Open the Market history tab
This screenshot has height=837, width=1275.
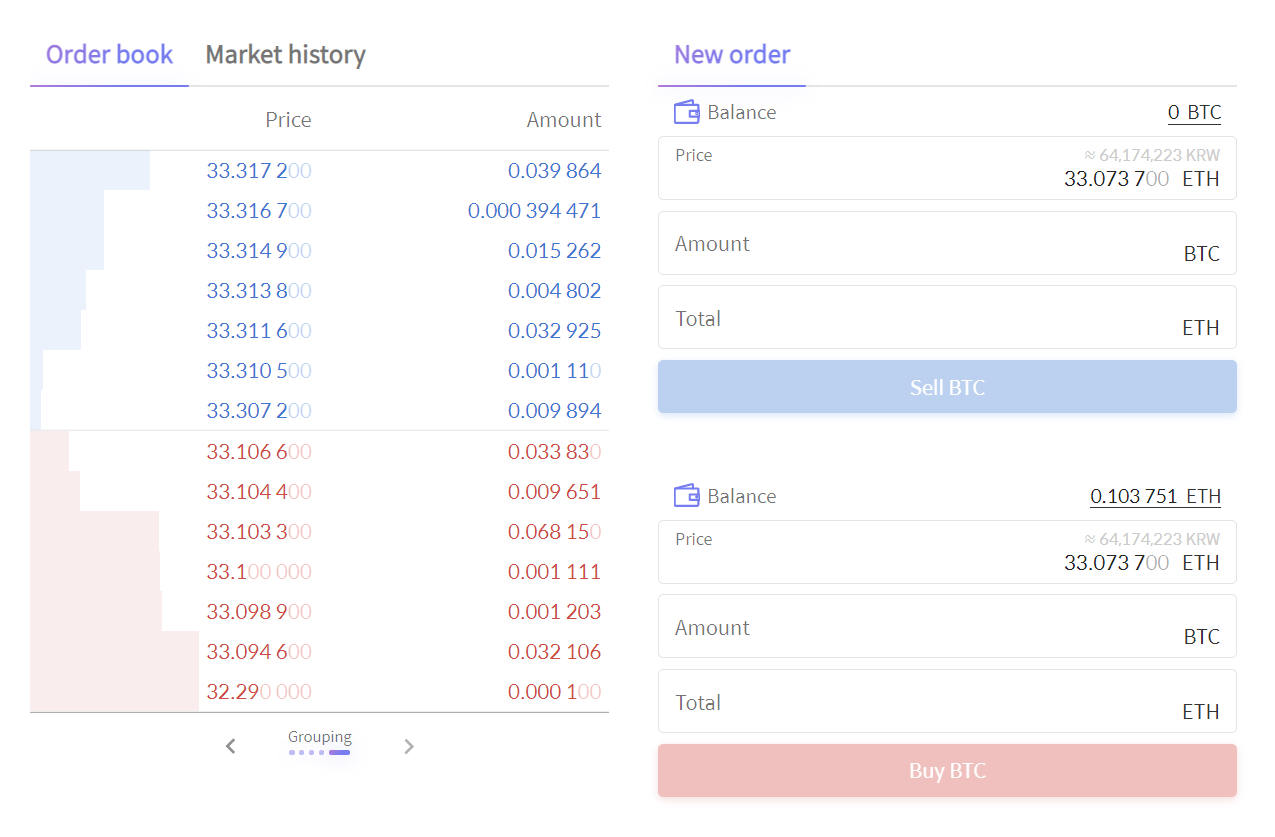[285, 54]
